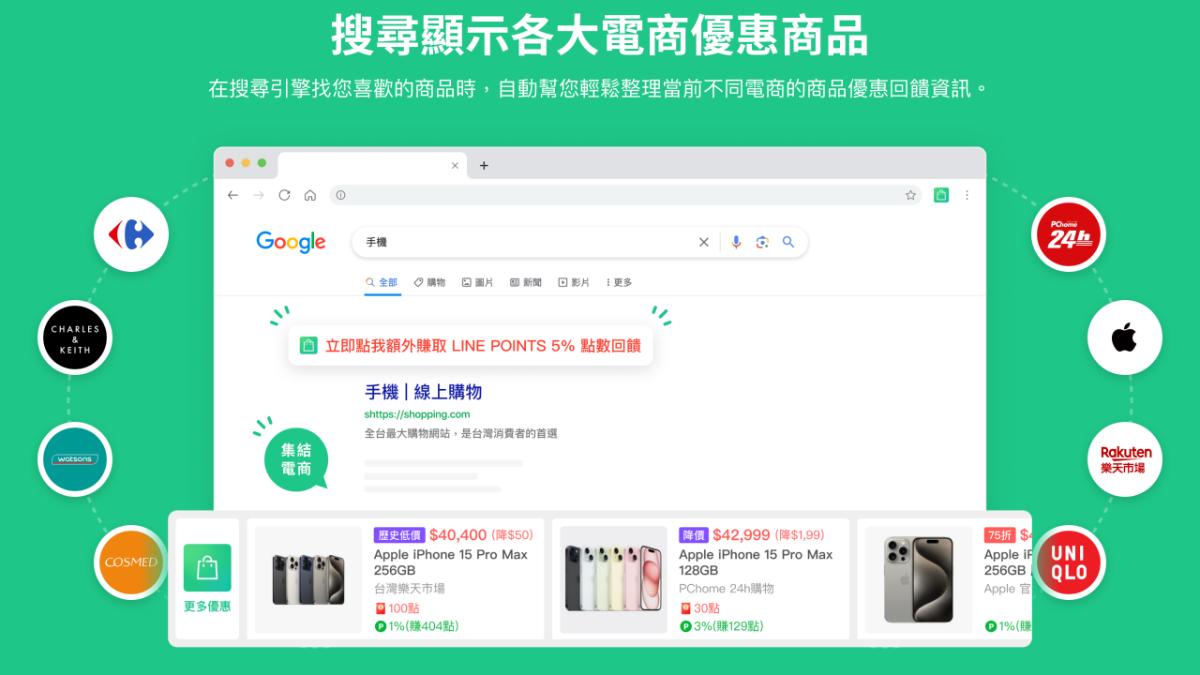The image size is (1200, 675).
Task: Open the iPhone 15 Pro Max 256GB thumbnail
Action: [308, 580]
